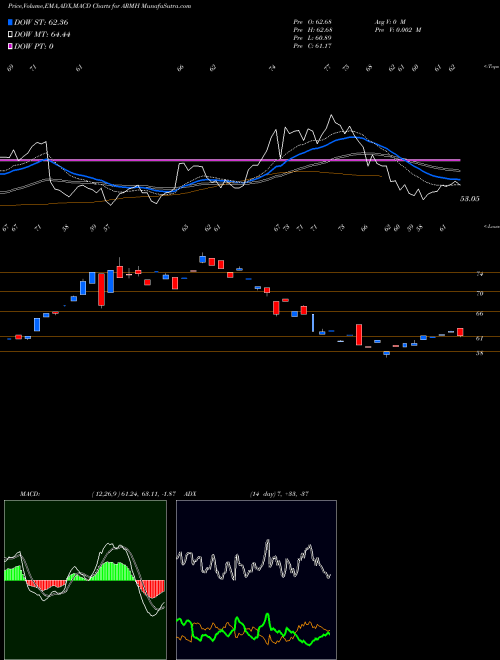The image size is (500, 660).
Task: Click the last red candlestick on the right
Action: (460, 332)
